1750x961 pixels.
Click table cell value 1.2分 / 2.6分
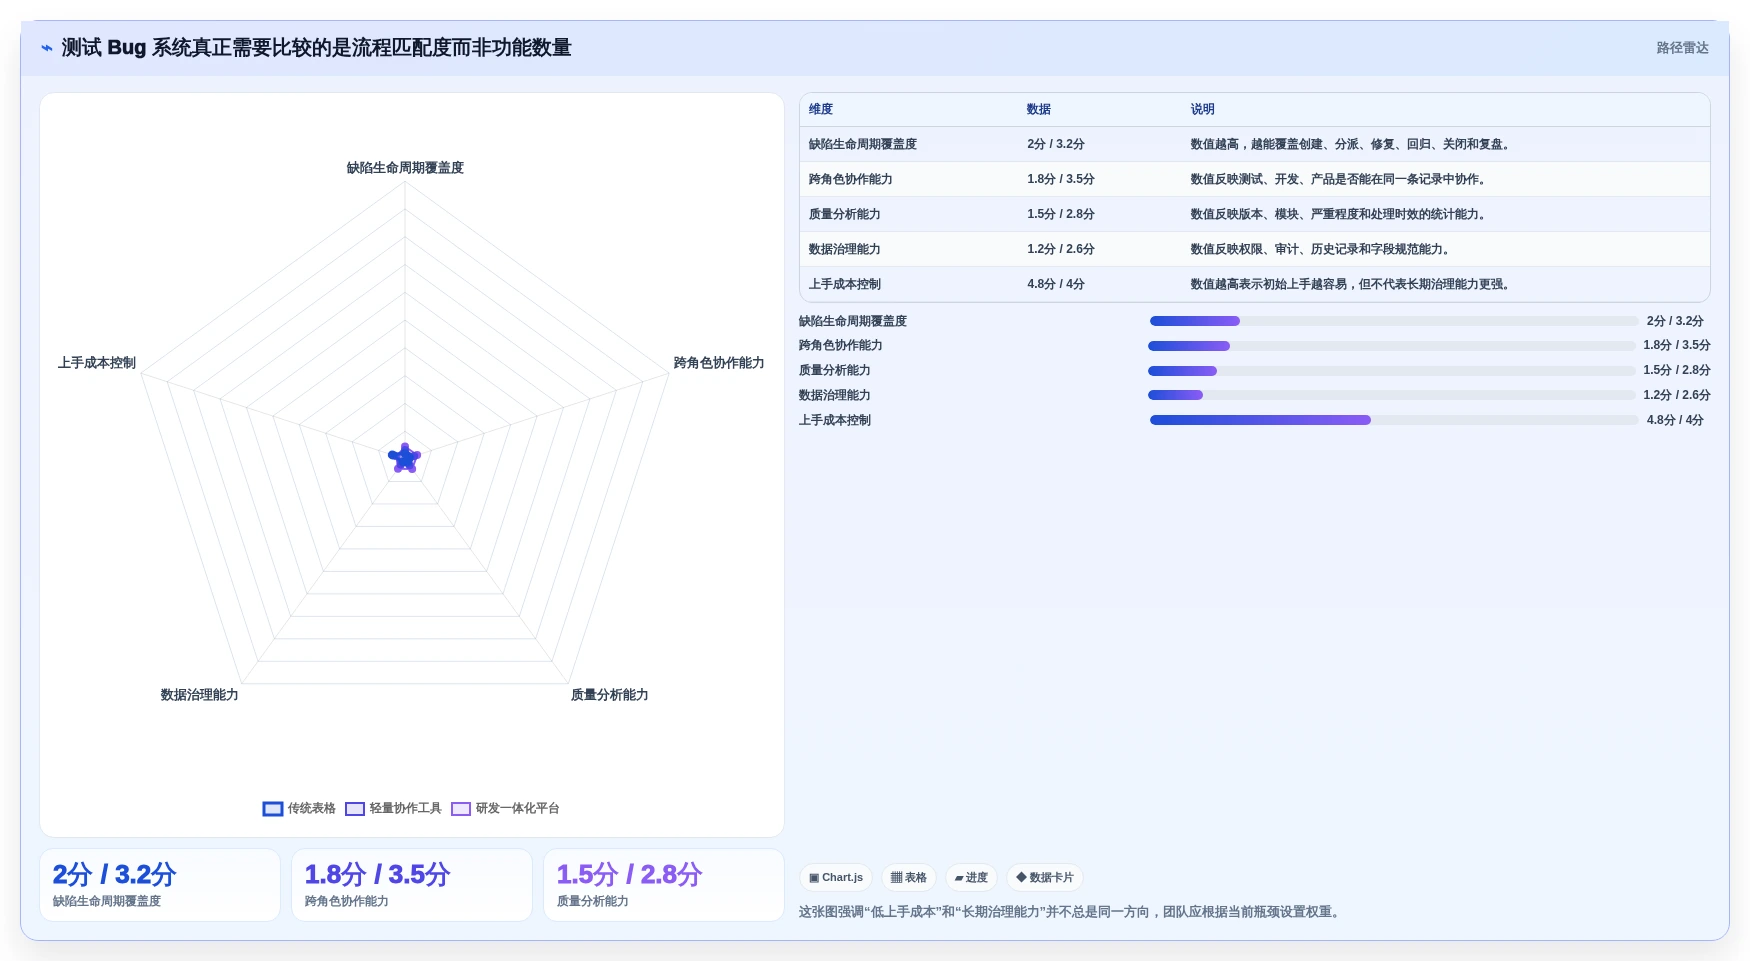tap(1061, 249)
